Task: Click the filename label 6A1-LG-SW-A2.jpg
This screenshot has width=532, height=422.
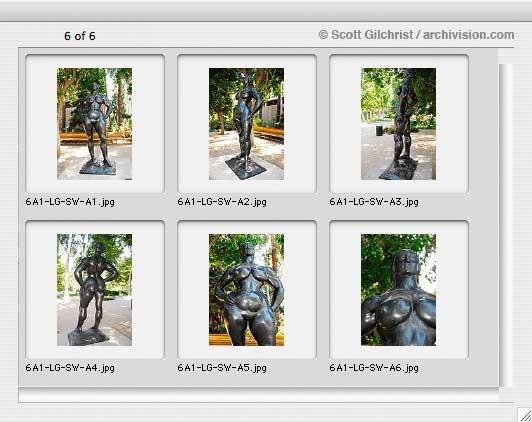Action: pyautogui.click(x=222, y=202)
